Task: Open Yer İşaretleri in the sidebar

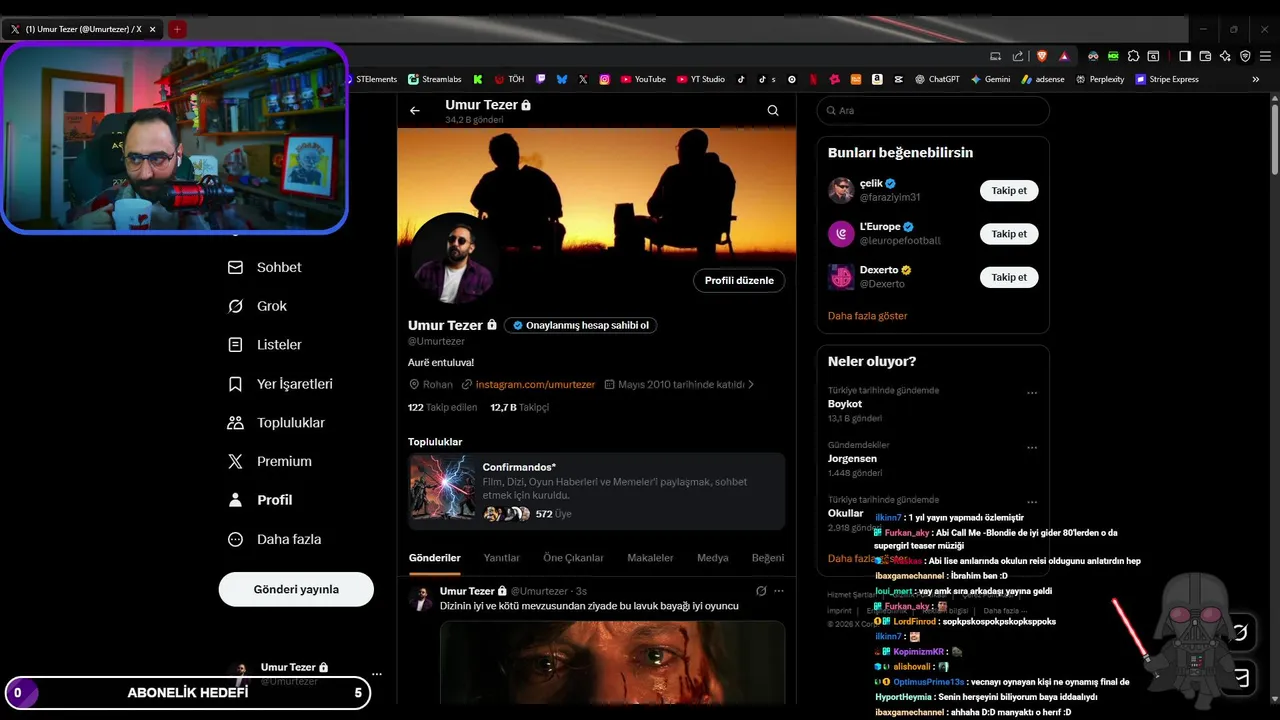Action: tap(281, 384)
